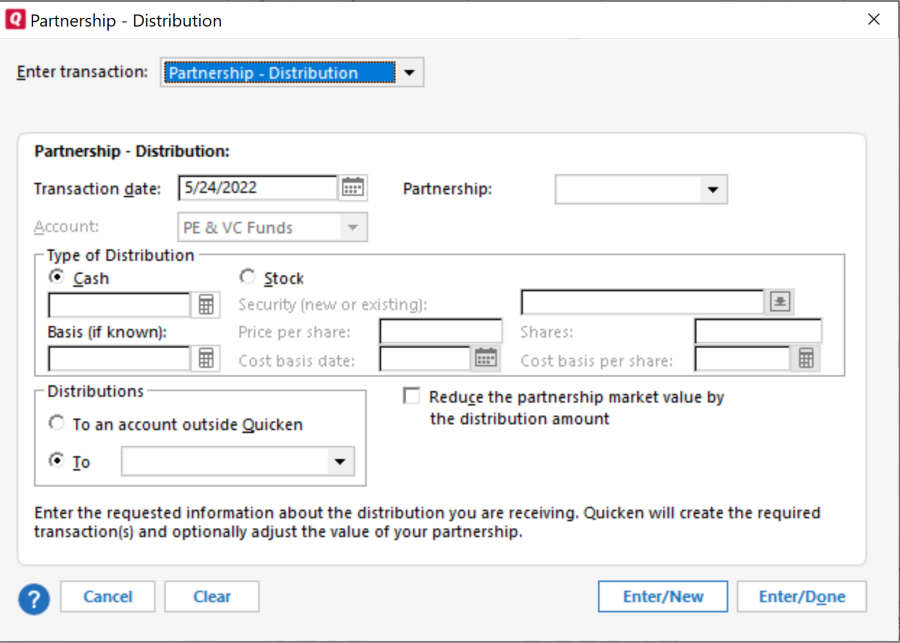Image resolution: width=900 pixels, height=643 pixels.
Task: Expand the To account dropdown
Action: point(340,462)
